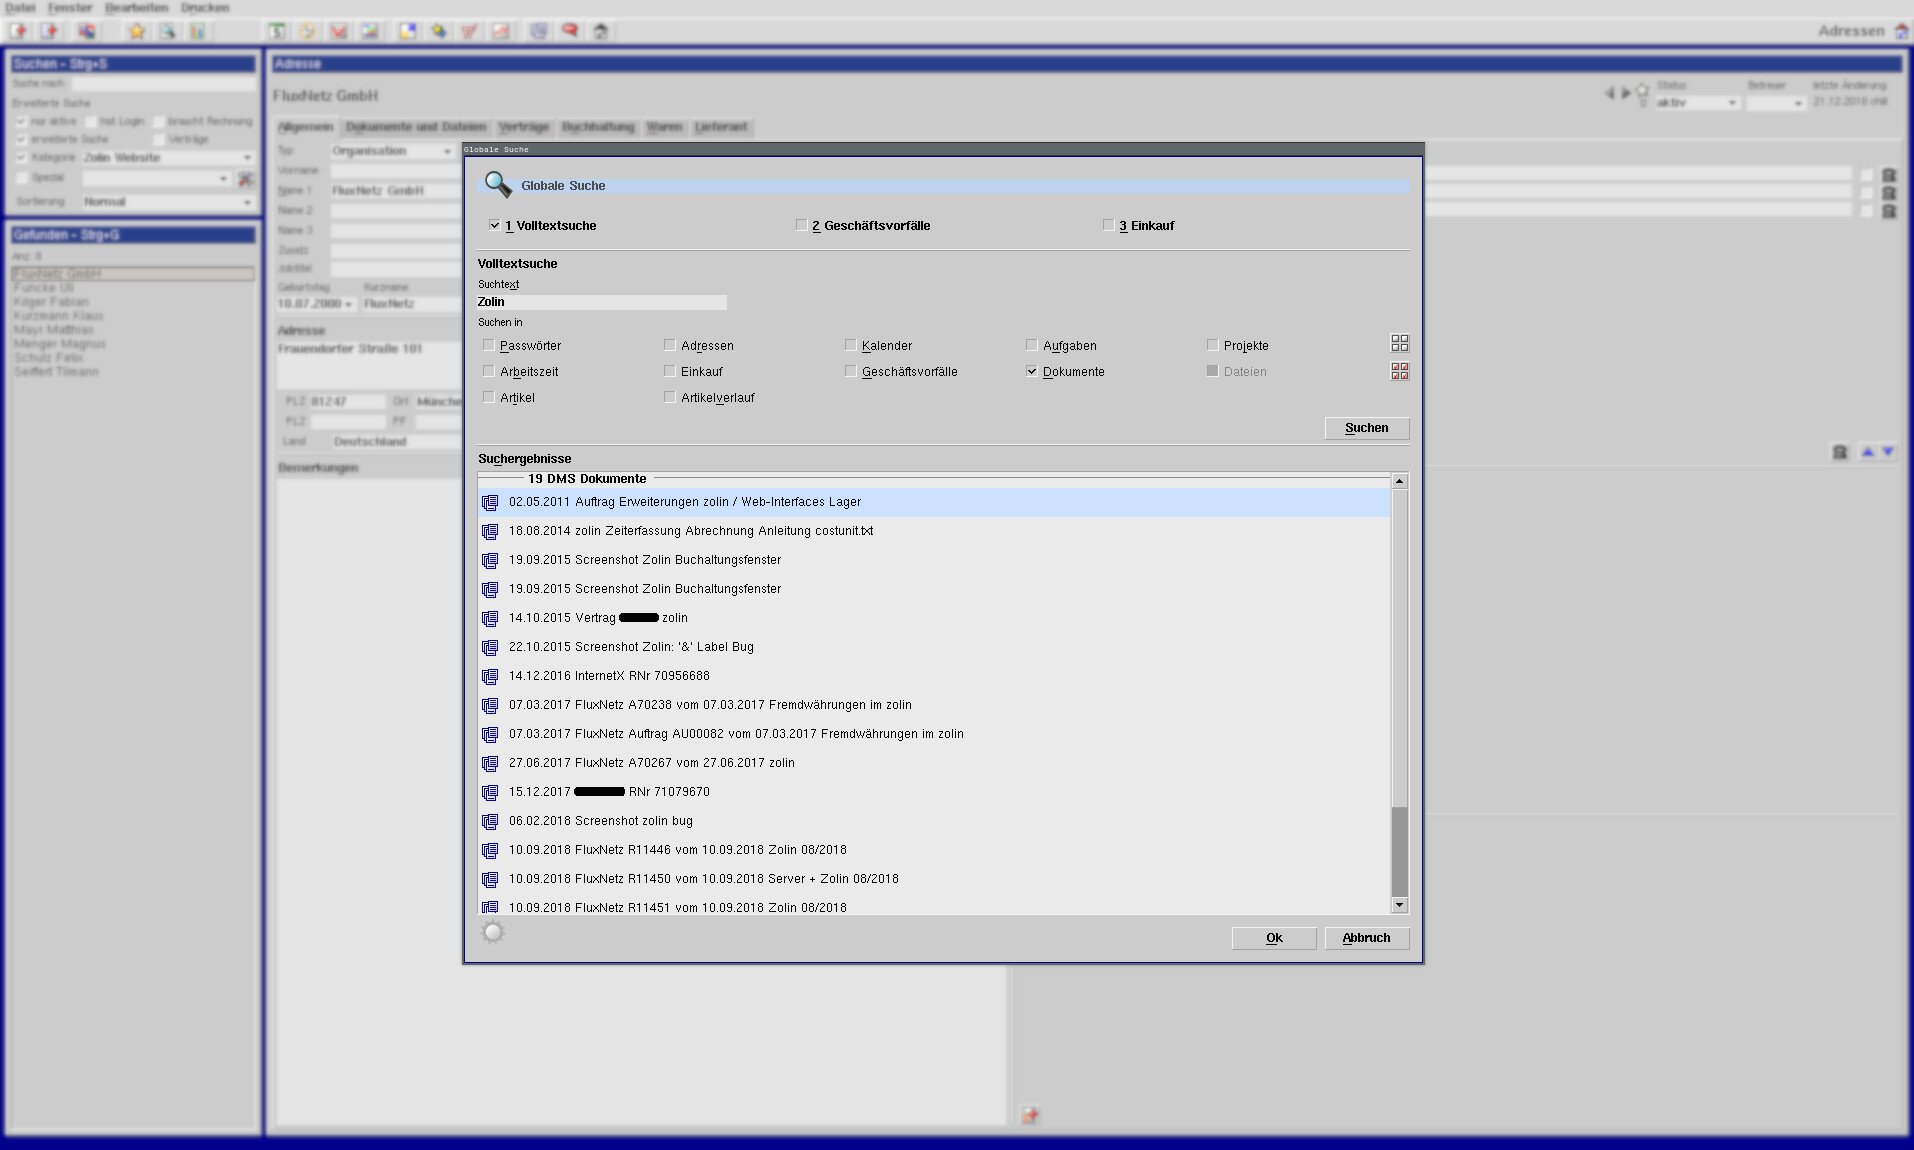
Task: Cancel the search with Abbruch
Action: coord(1366,938)
